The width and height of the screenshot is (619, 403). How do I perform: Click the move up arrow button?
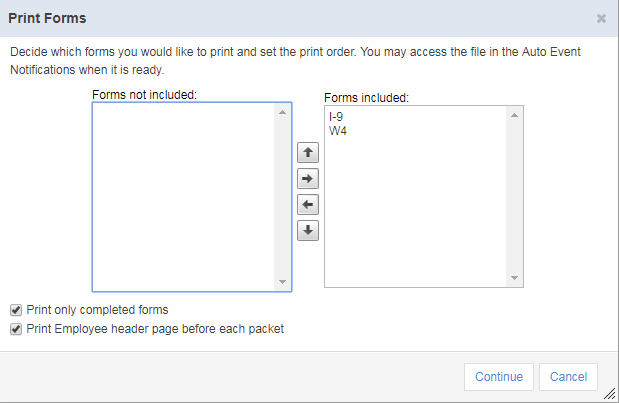(x=308, y=153)
